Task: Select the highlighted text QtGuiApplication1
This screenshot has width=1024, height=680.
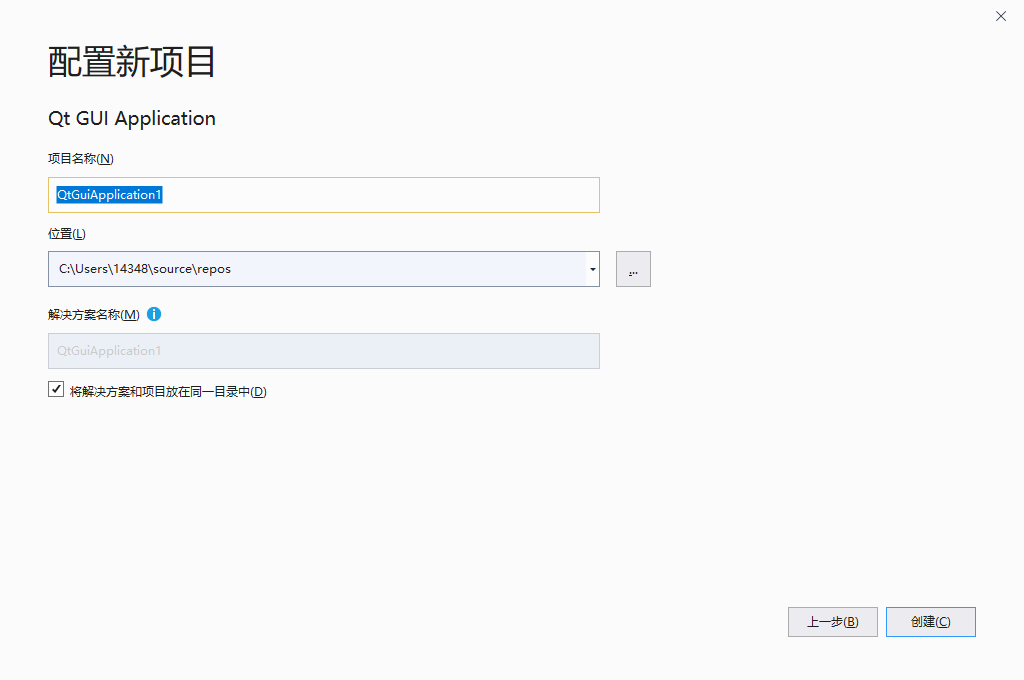Action: 110,194
